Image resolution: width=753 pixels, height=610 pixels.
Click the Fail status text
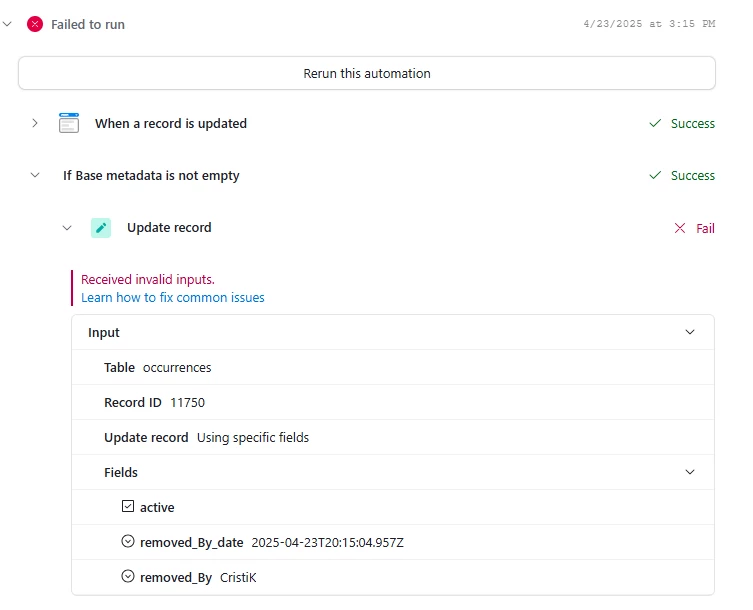coord(705,229)
